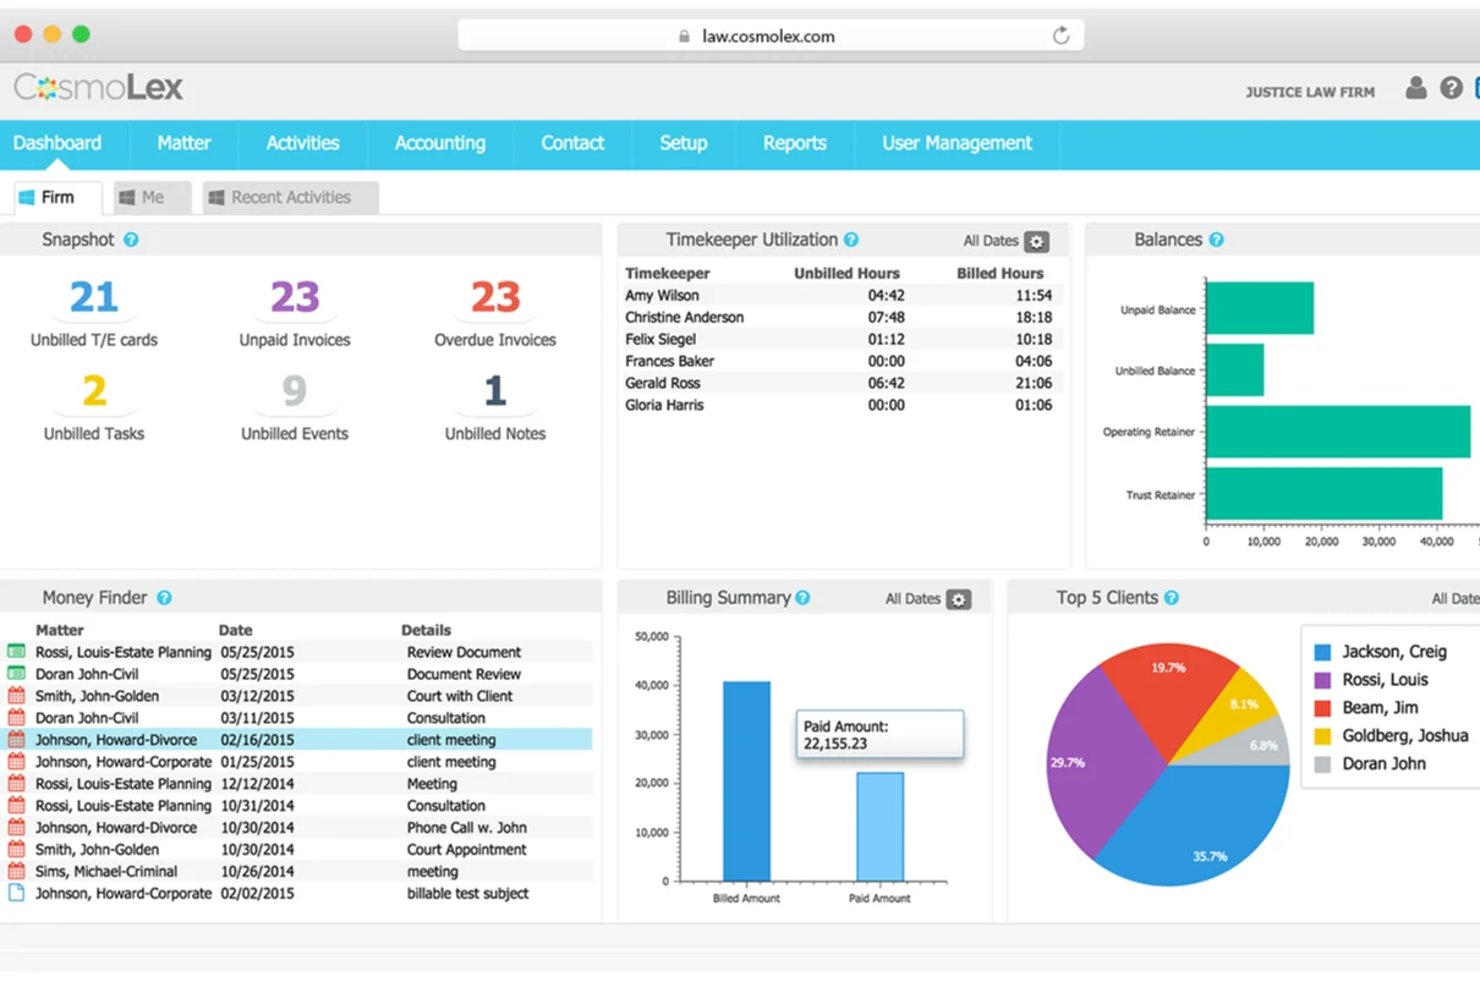
Task: Switch to the Me tab
Action: pyautogui.click(x=151, y=198)
